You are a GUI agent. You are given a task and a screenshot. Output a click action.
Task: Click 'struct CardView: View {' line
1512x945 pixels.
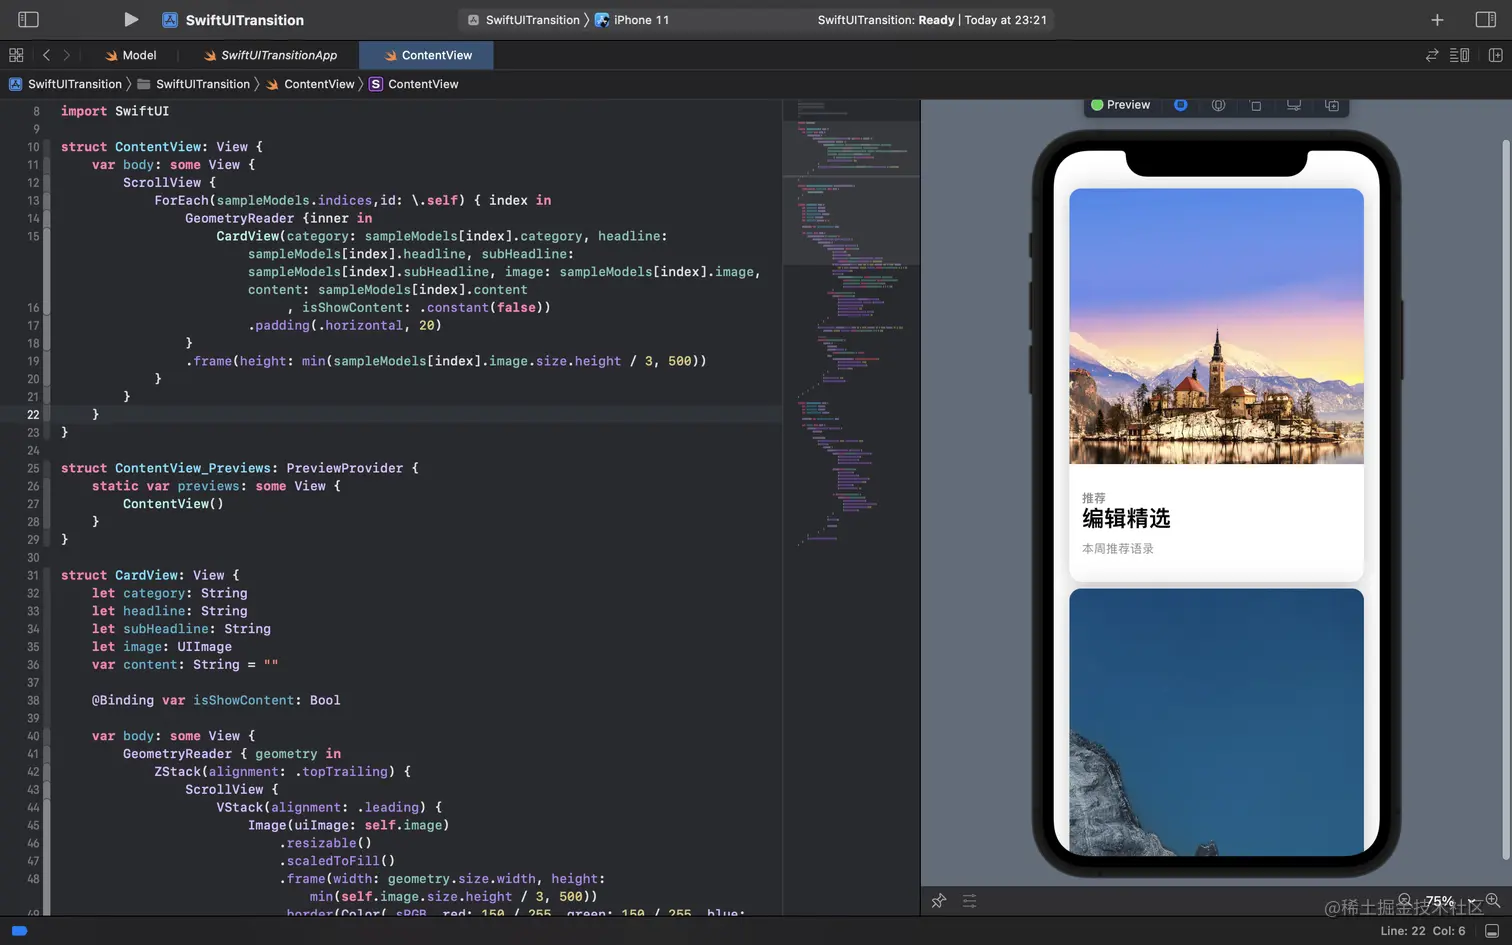tap(150, 575)
